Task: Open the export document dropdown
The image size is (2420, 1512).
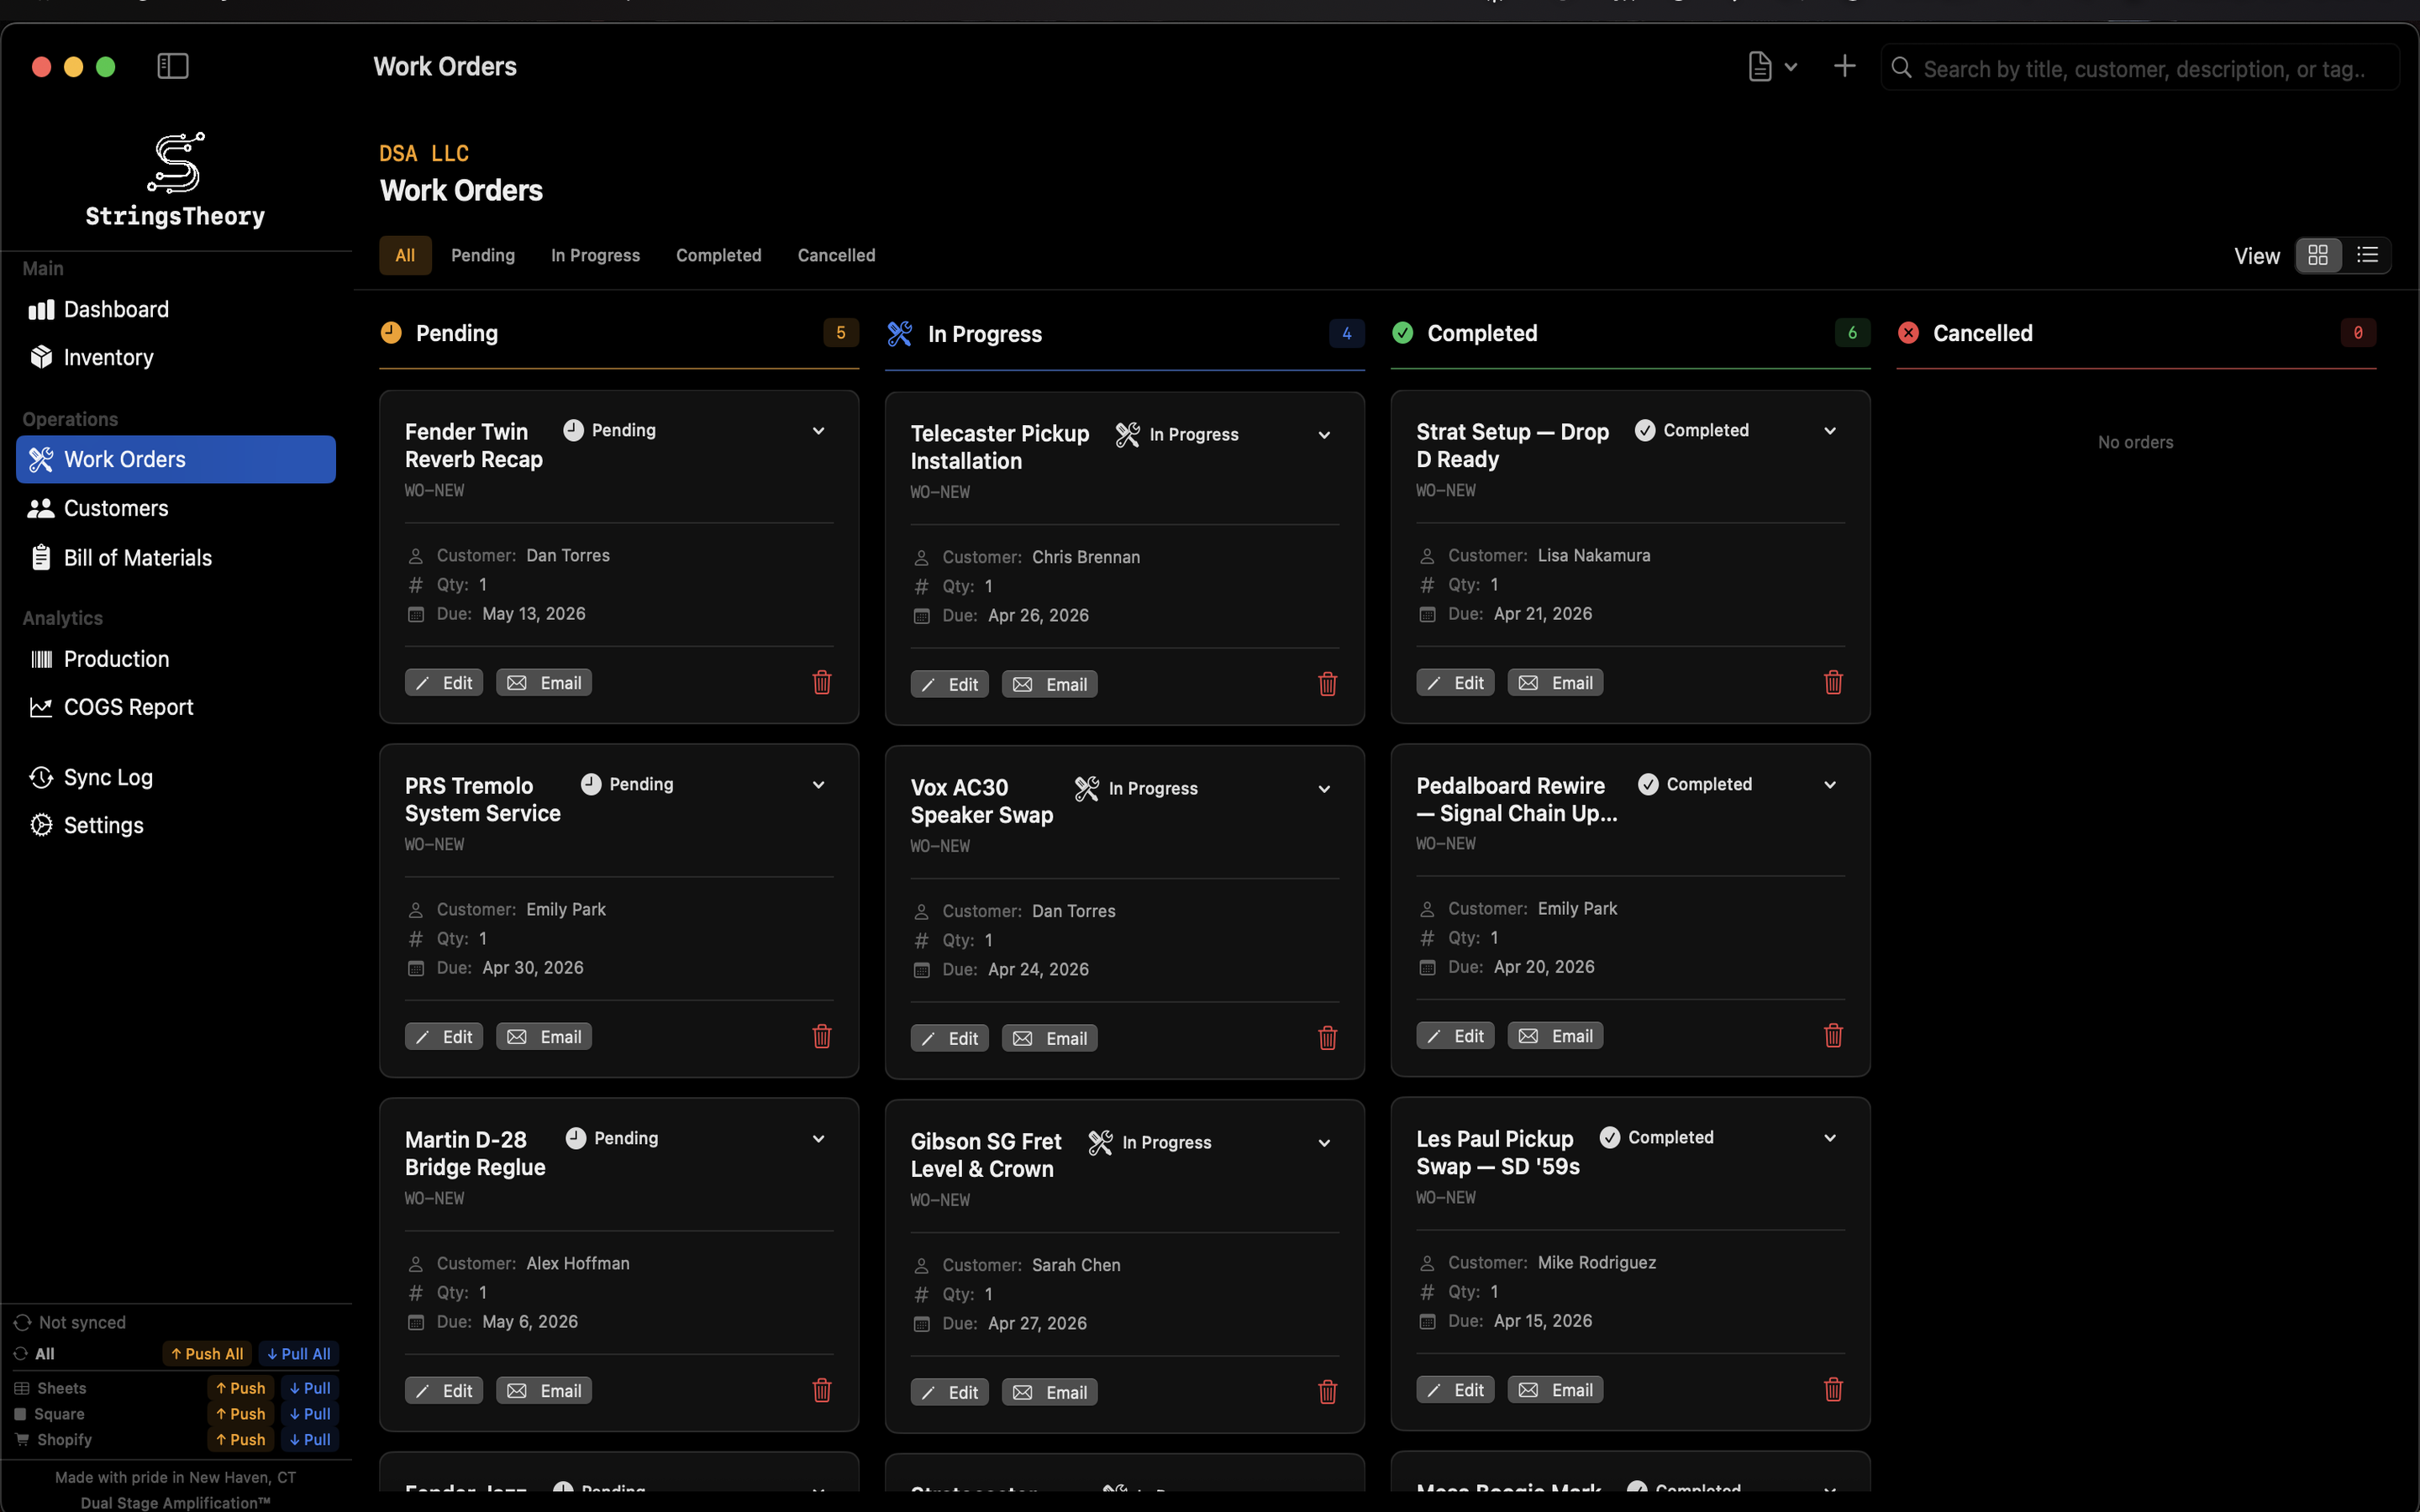Action: pos(1770,66)
